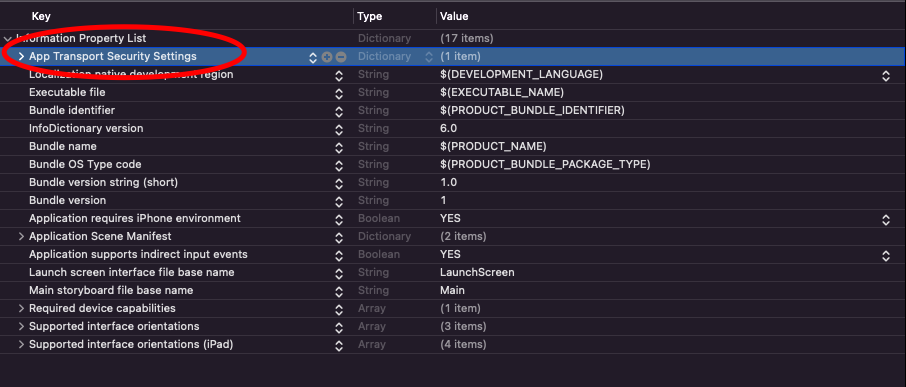Click the Type column header

[x=370, y=16]
